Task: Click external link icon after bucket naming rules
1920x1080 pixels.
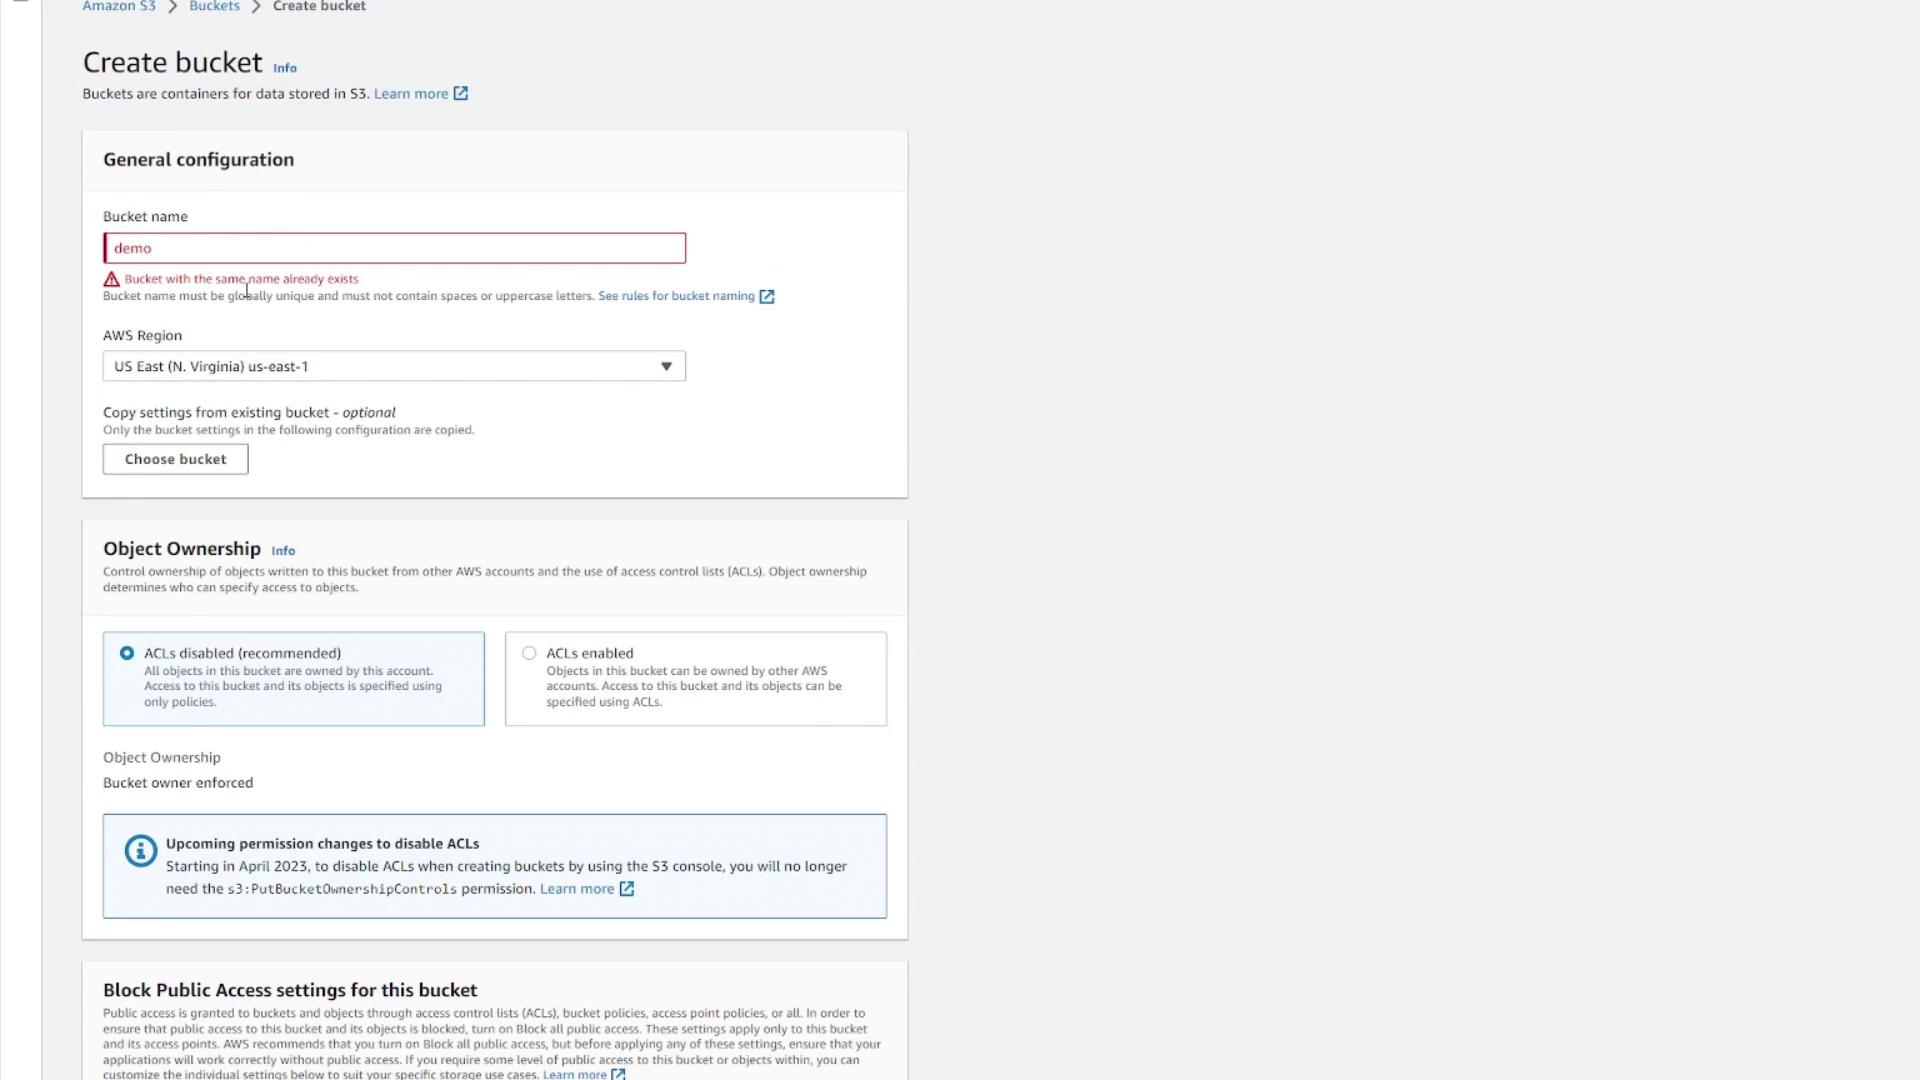Action: (766, 297)
